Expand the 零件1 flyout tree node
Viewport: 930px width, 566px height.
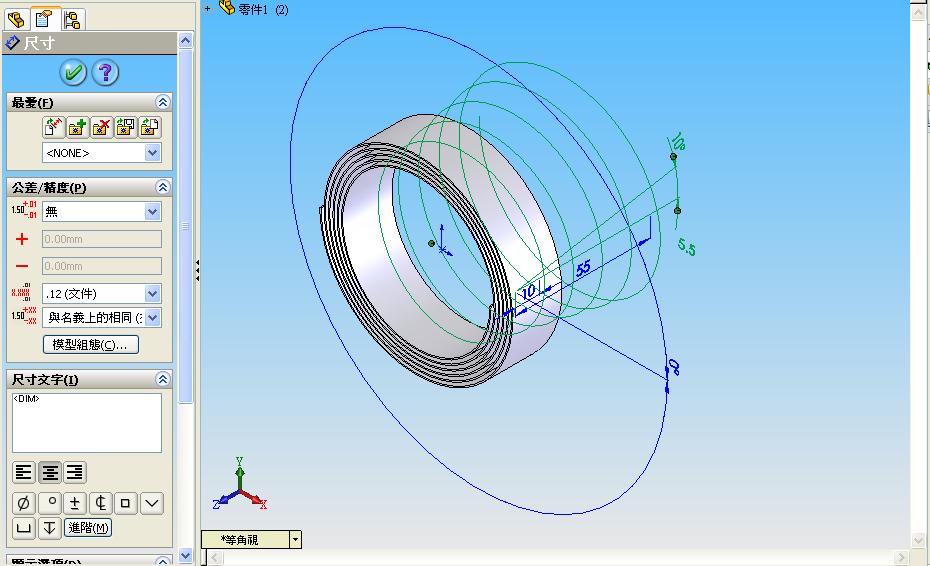pyautogui.click(x=207, y=9)
